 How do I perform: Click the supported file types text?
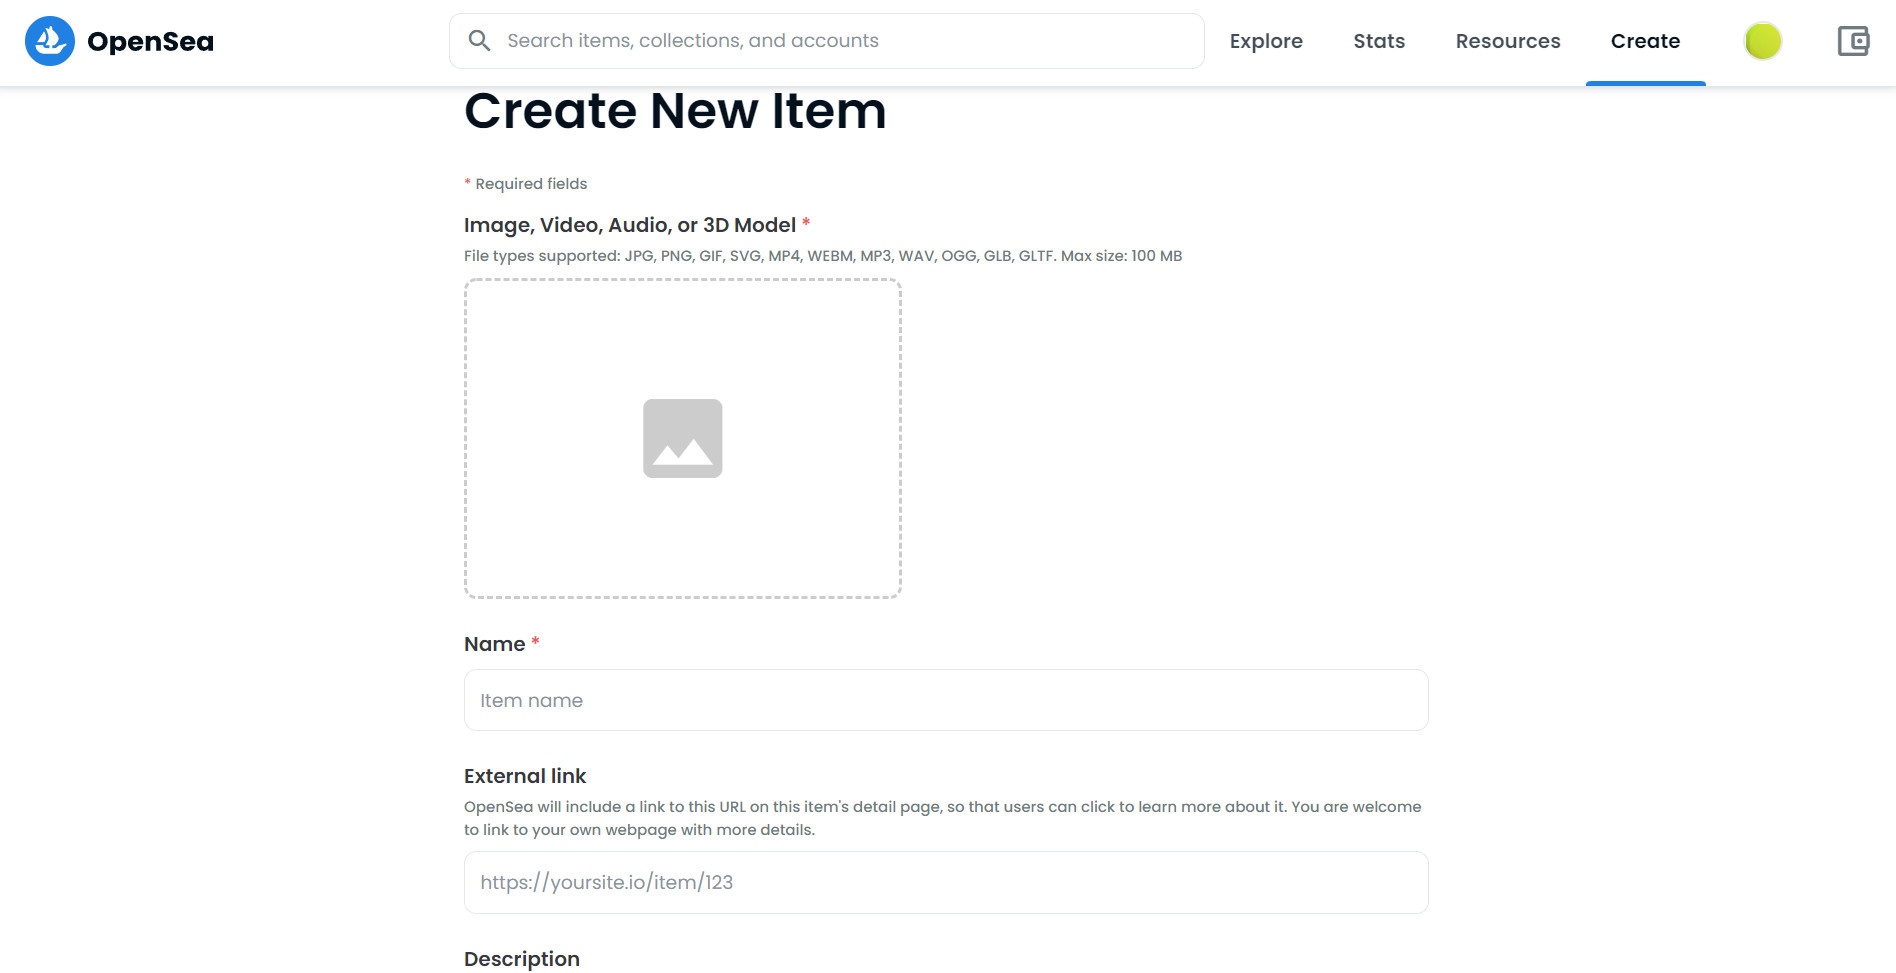pos(822,256)
